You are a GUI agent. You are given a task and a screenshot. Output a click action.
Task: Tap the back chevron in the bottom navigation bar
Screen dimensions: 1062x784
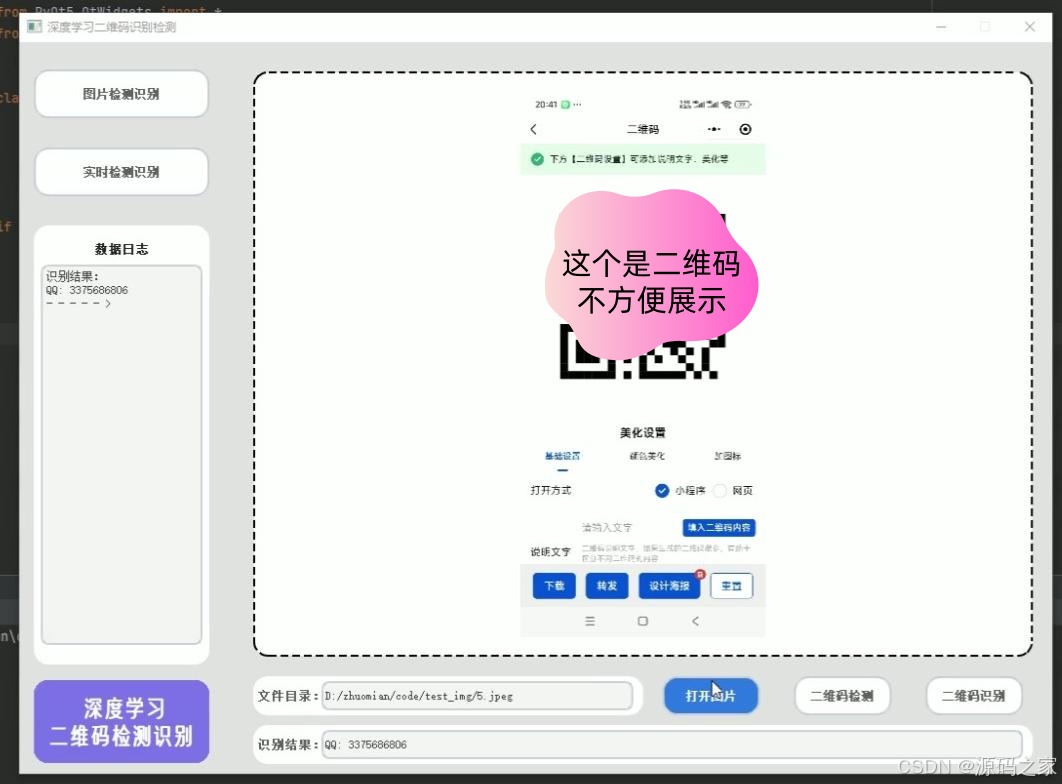[696, 620]
